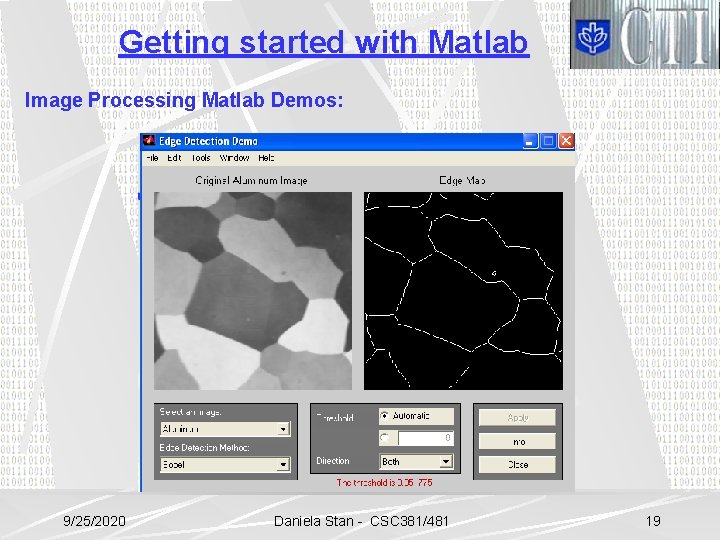Click the 'Select an Image:' label
720x540 pixels.
pyautogui.click(x=191, y=412)
